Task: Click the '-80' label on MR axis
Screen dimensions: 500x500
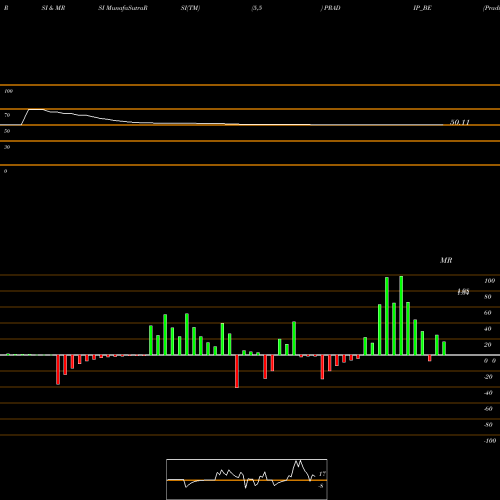Action: click(x=488, y=425)
